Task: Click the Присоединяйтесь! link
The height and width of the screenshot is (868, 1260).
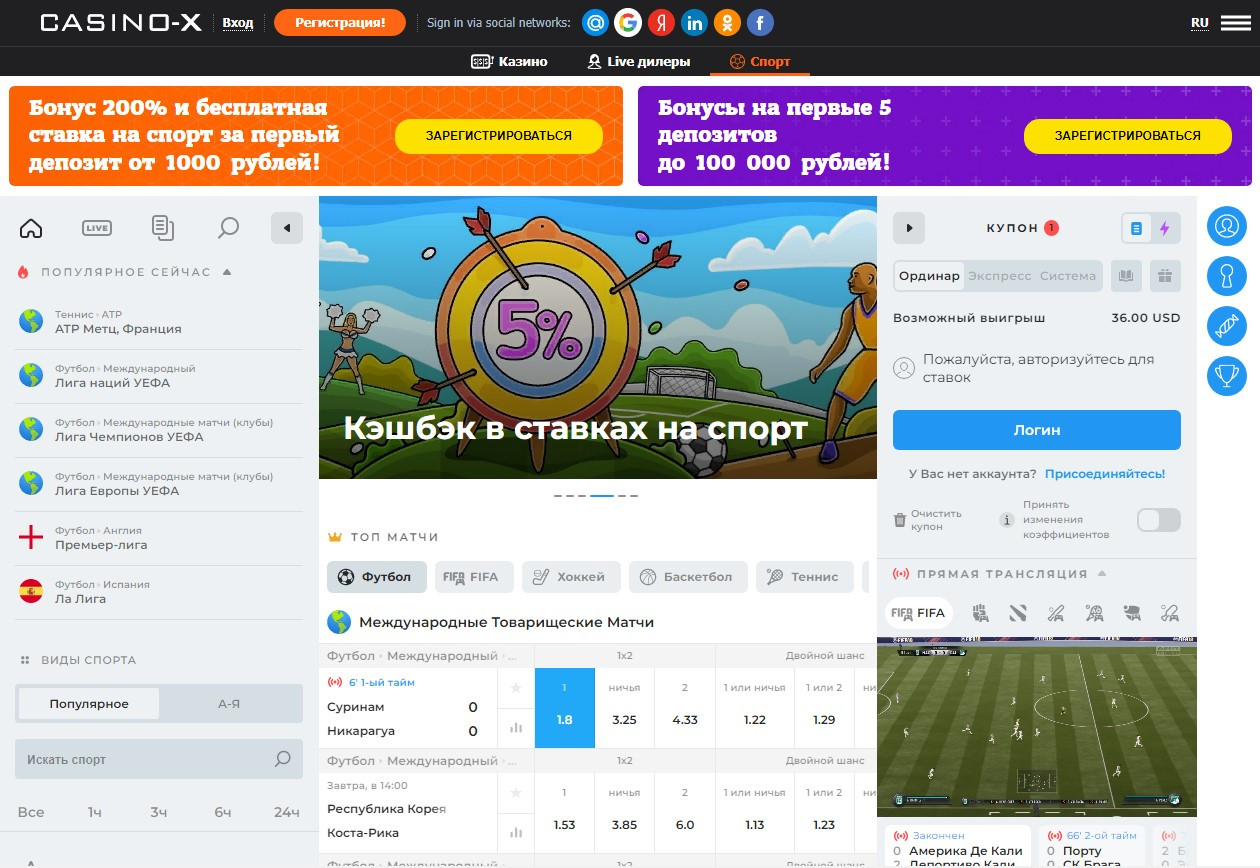Action: pyautogui.click(x=1104, y=474)
